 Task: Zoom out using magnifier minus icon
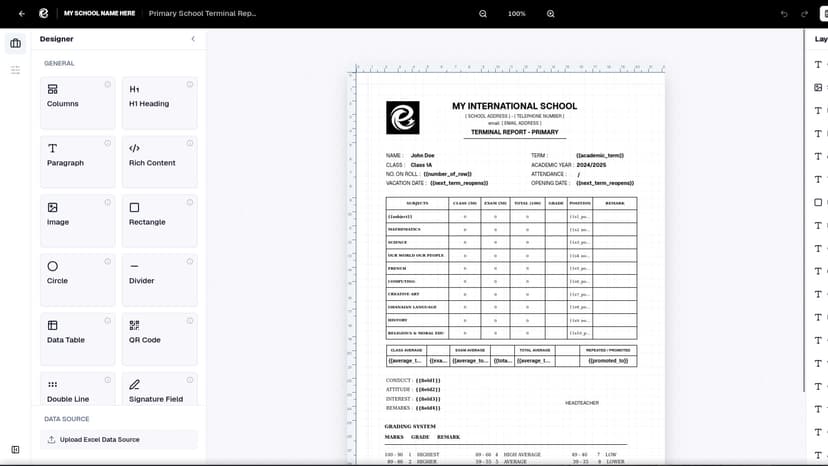(483, 14)
